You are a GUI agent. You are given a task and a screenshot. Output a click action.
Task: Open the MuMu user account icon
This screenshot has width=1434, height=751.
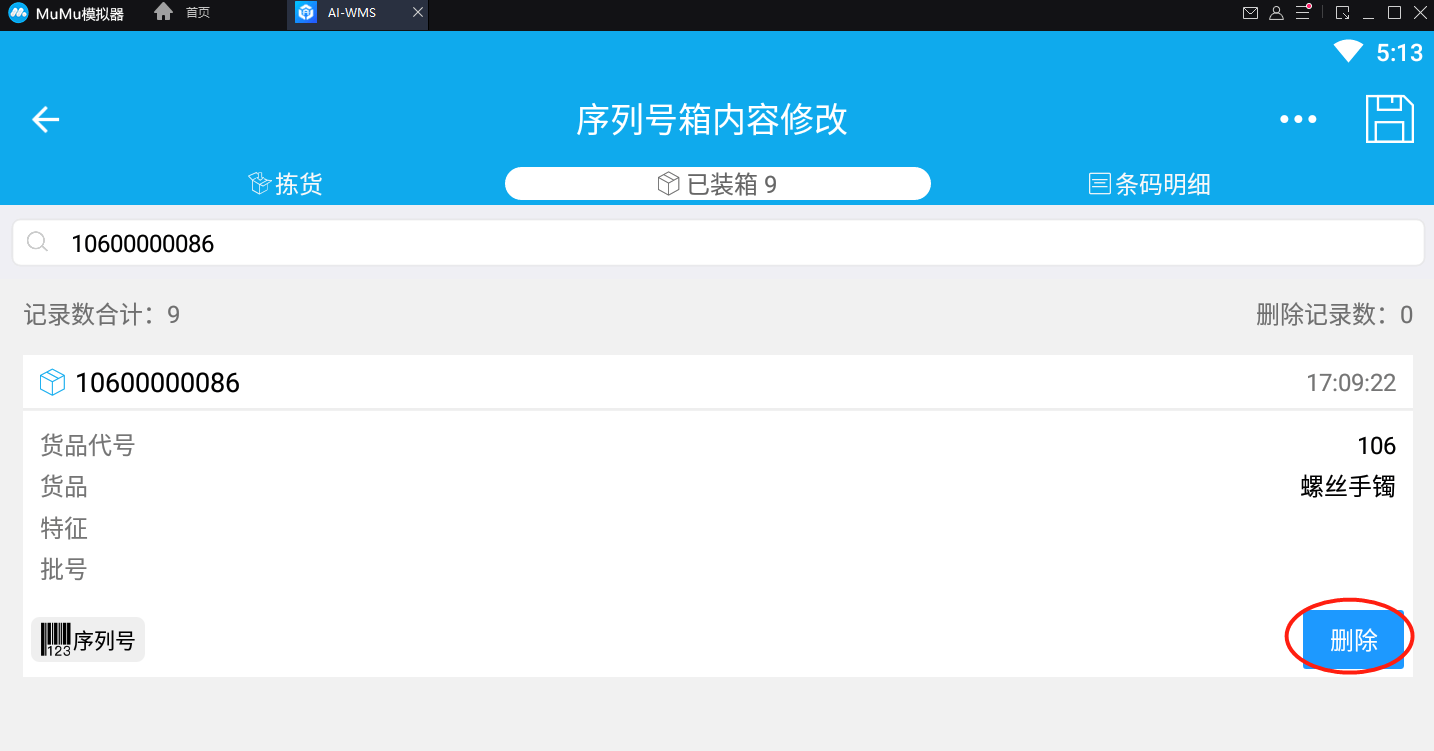[1276, 13]
